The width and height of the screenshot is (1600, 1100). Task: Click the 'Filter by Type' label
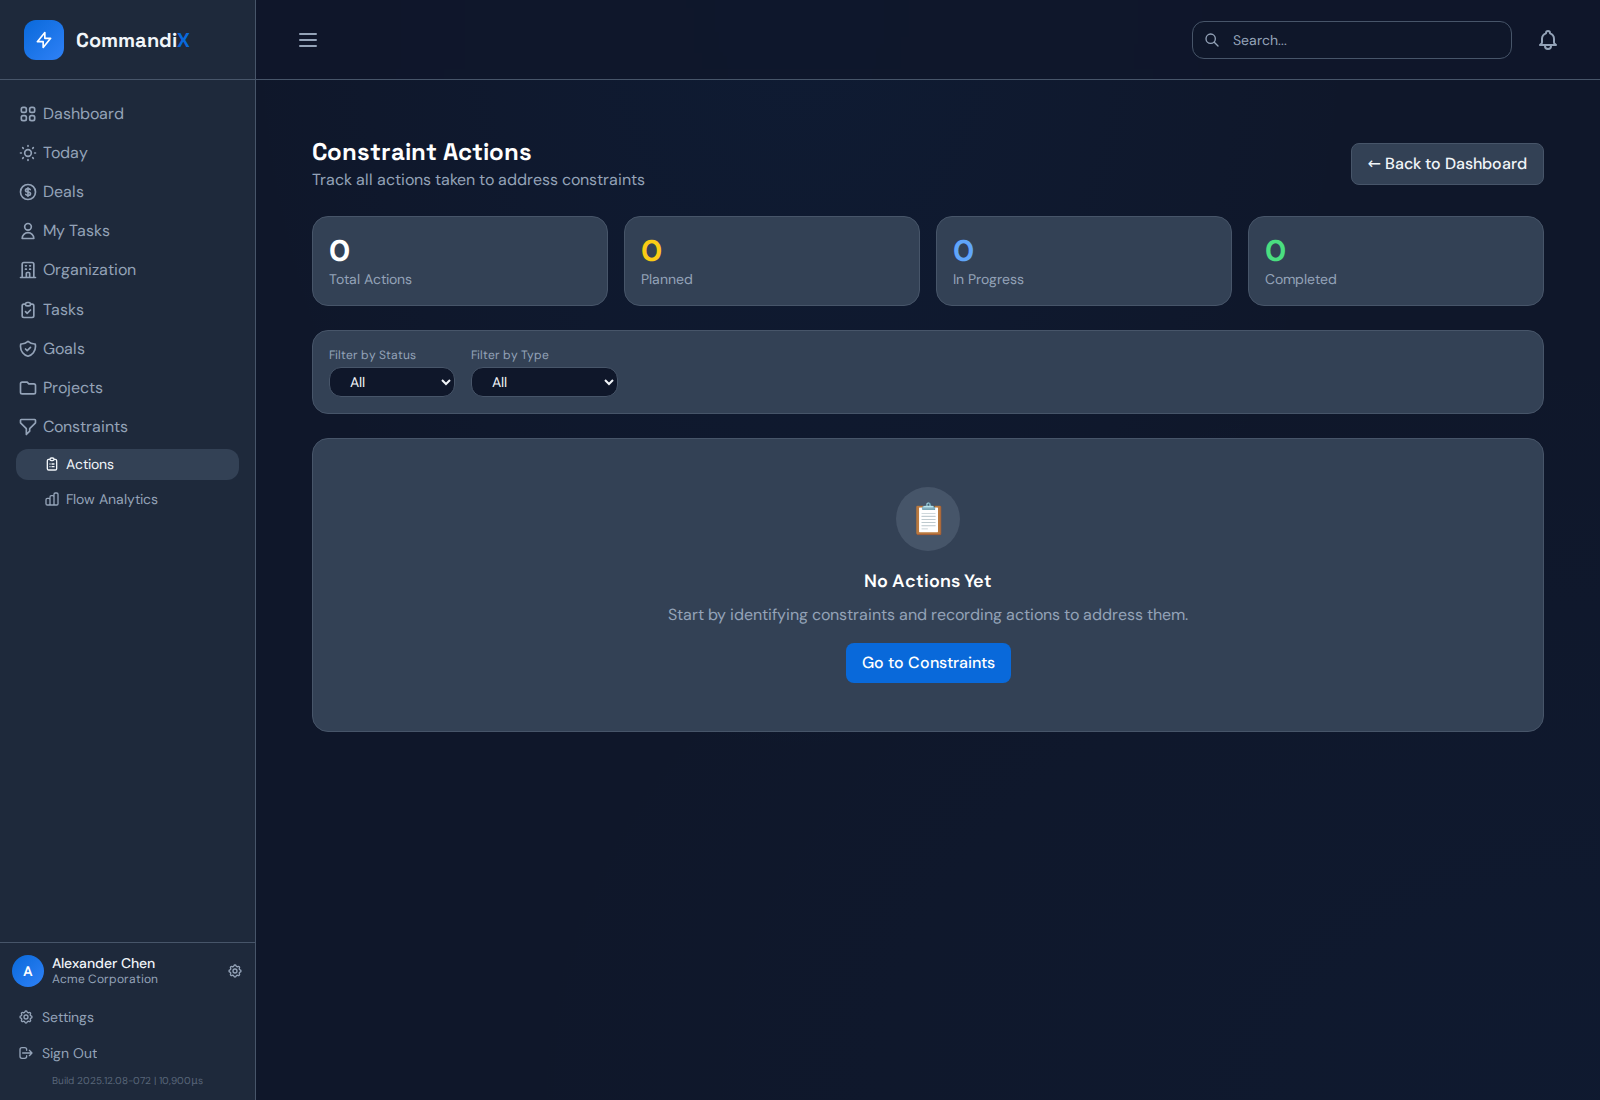pyautogui.click(x=510, y=355)
